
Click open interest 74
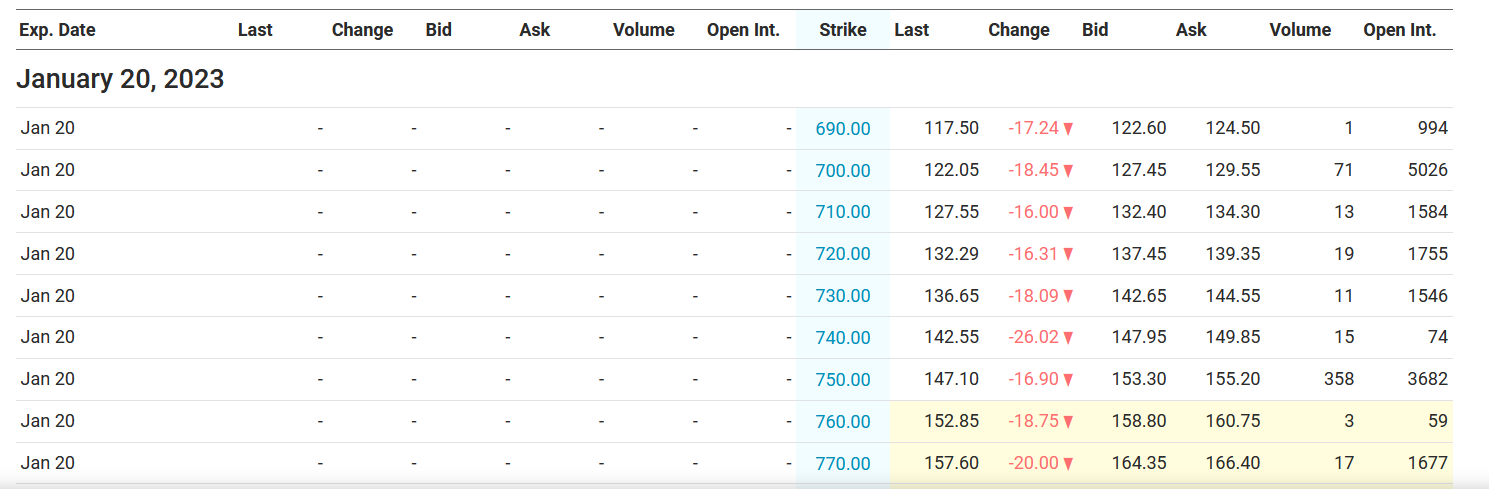(1438, 337)
